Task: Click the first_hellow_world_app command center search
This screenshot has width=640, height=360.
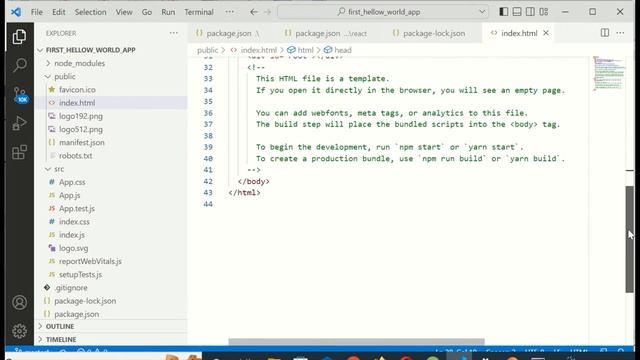Action: click(384, 12)
